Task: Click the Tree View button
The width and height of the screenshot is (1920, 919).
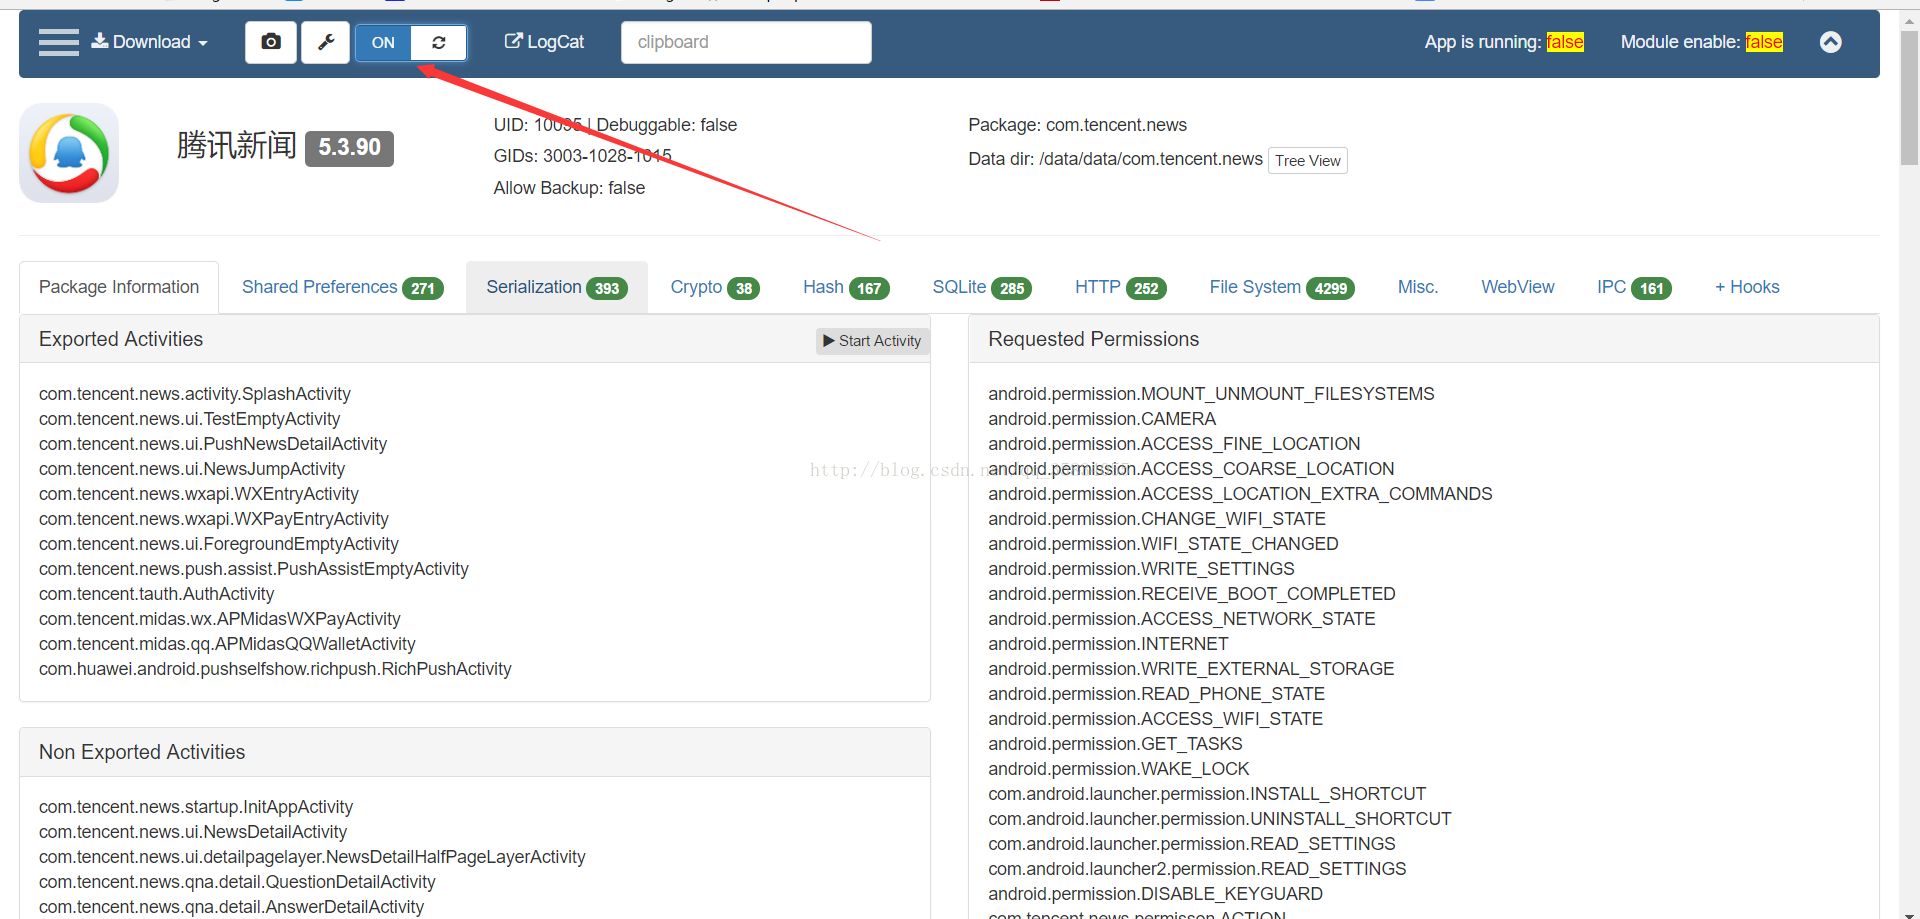Action: [1308, 161]
